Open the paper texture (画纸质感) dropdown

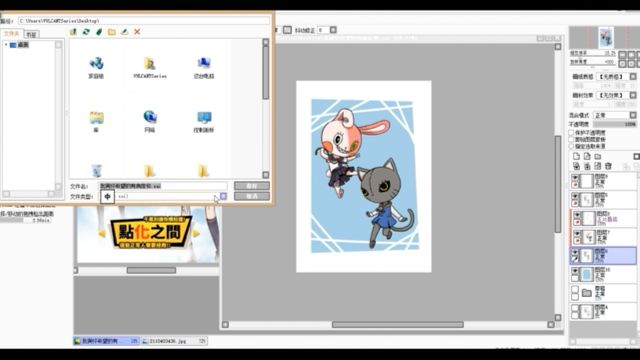coord(633,76)
